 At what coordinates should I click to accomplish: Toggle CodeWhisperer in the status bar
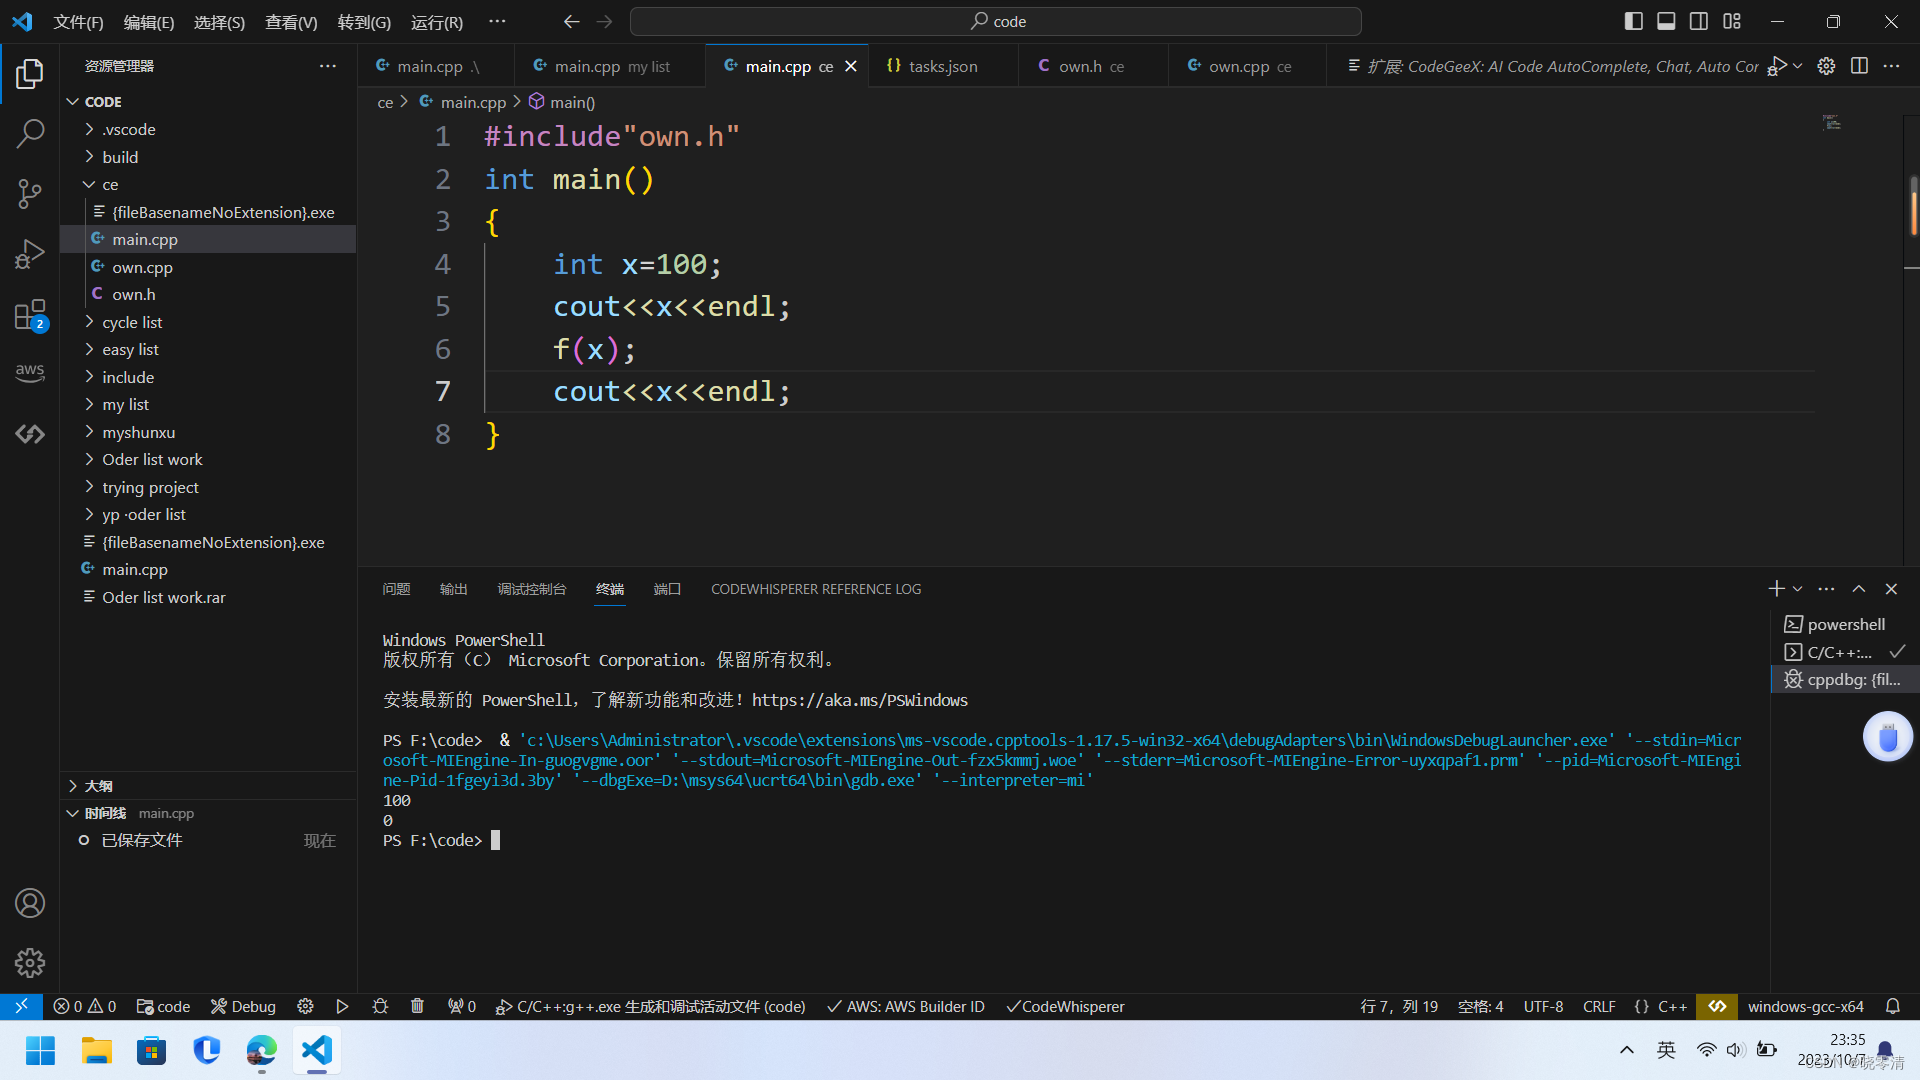pos(1066,1007)
